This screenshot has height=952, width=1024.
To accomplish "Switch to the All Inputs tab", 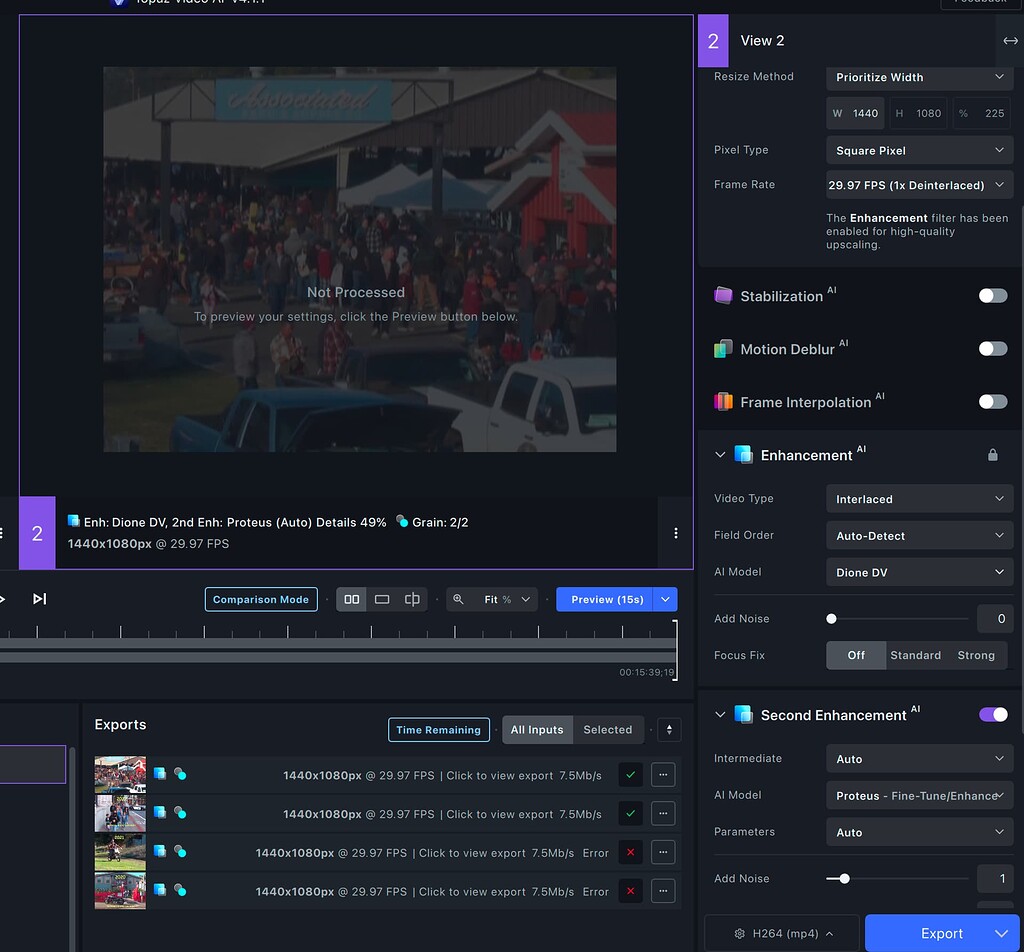I will coord(537,730).
